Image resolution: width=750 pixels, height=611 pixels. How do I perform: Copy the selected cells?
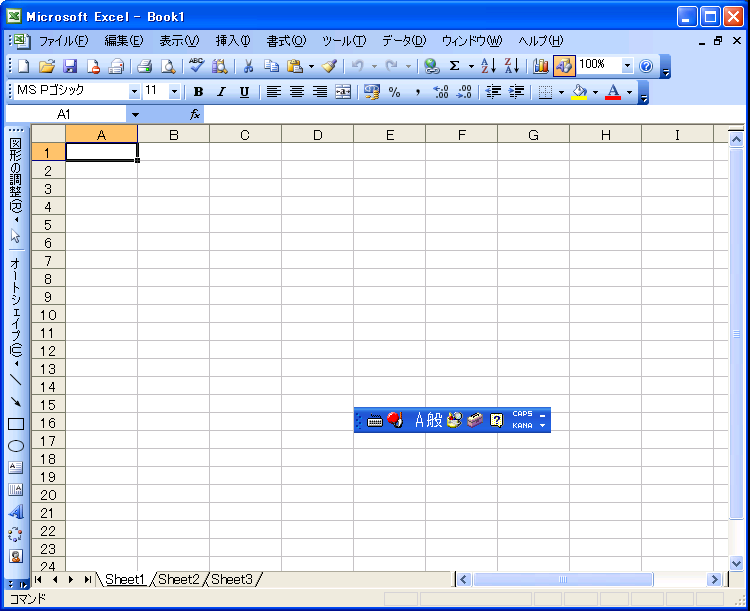[271, 66]
